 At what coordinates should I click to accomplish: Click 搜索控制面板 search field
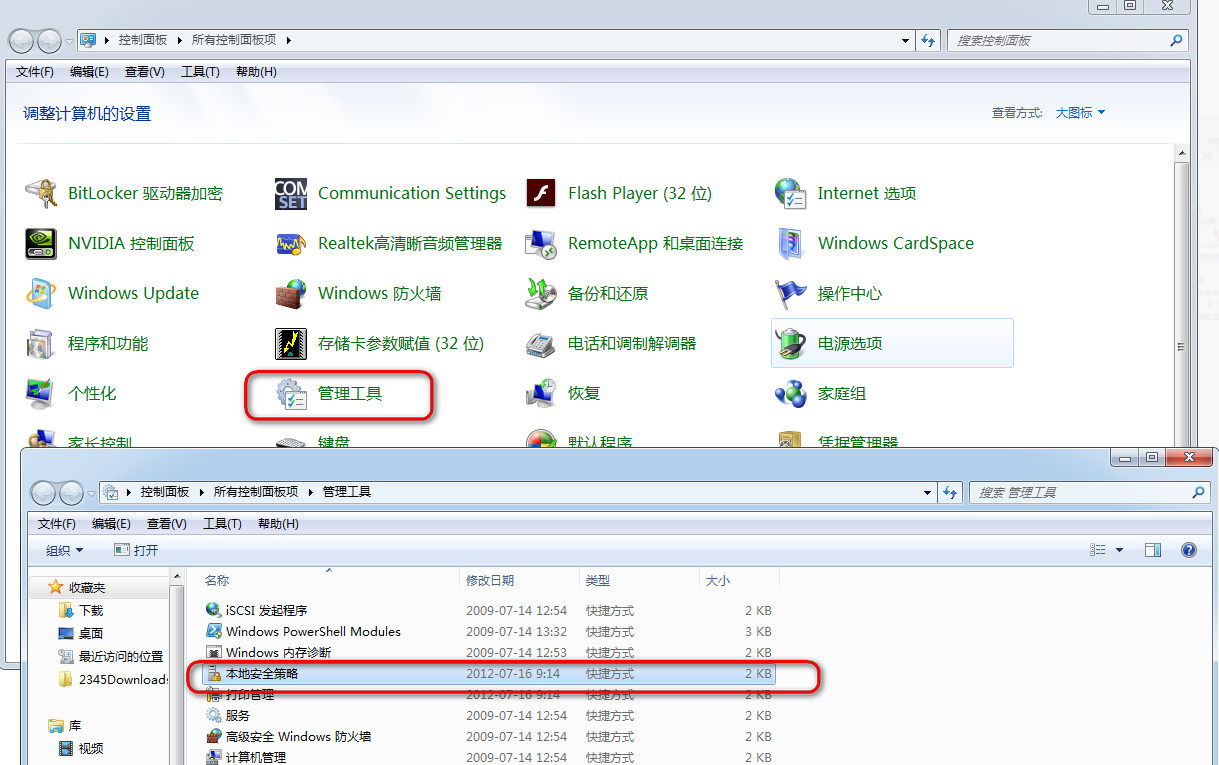[x=1067, y=41]
